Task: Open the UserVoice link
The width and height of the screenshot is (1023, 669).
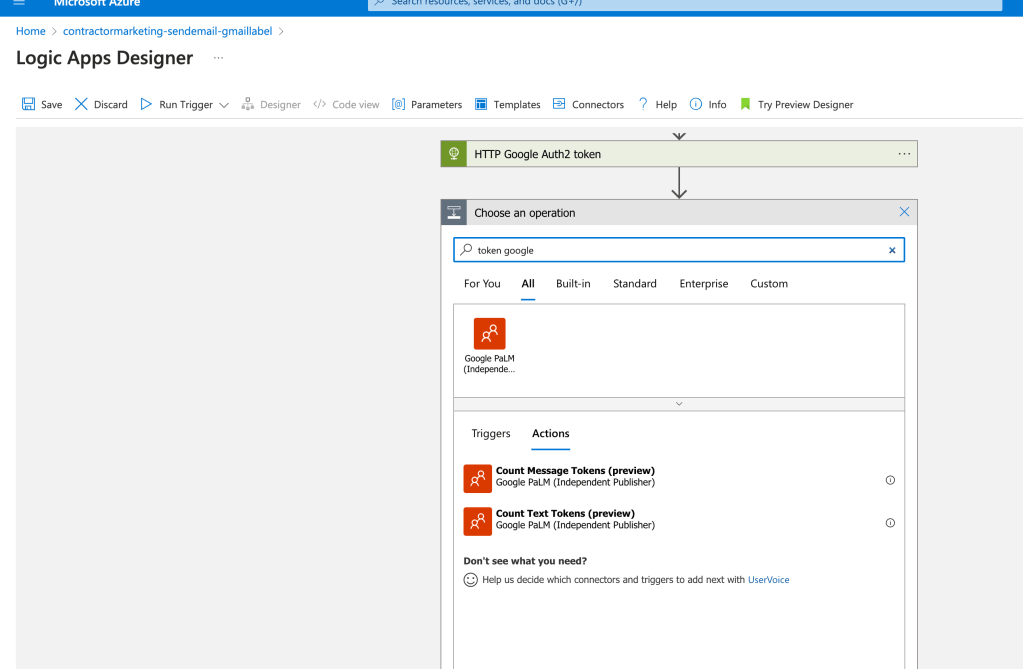Action: (x=769, y=580)
